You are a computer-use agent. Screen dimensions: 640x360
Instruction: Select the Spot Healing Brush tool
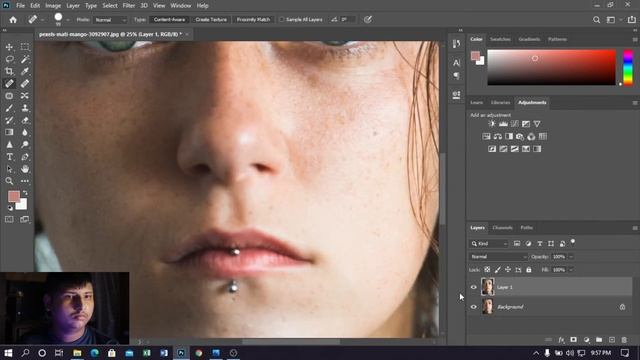pyautogui.click(x=9, y=84)
